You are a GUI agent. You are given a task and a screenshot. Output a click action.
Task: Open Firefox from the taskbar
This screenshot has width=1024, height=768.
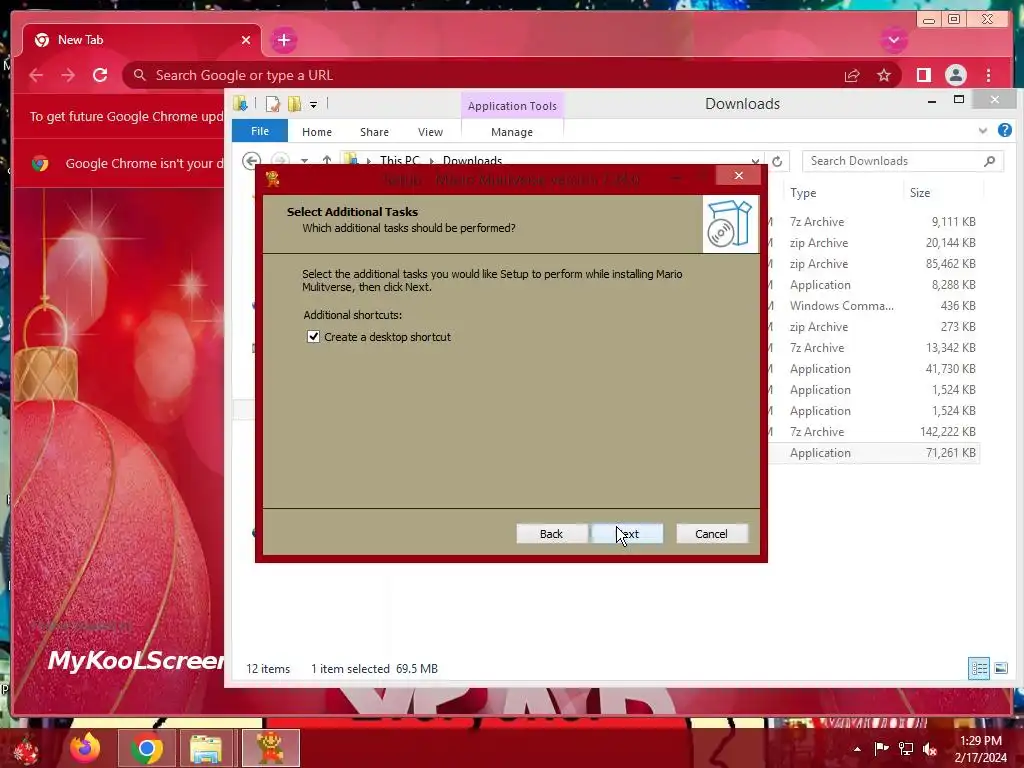(x=86, y=748)
